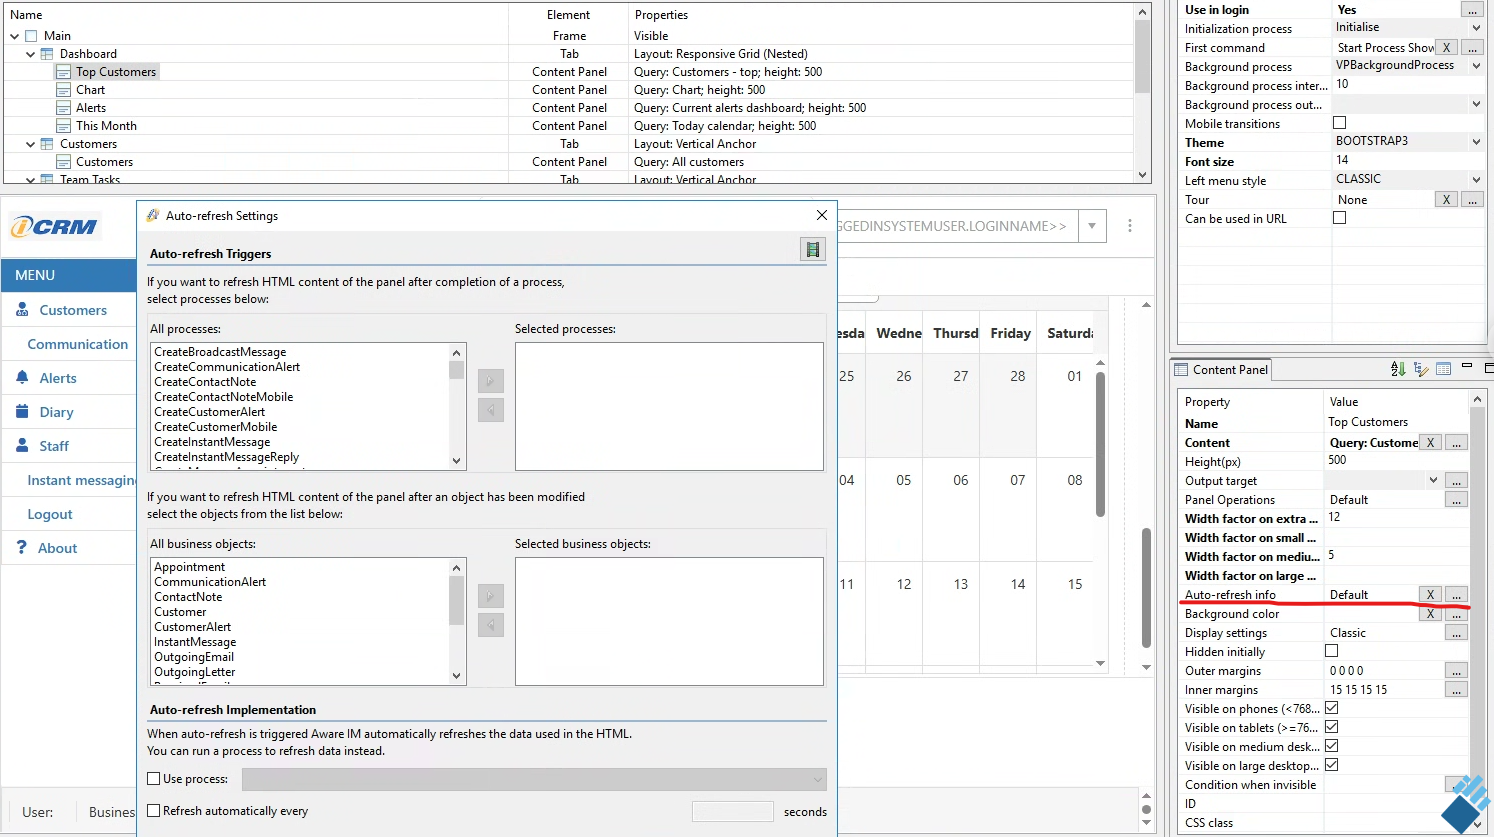Click the clear X button for Auto-refresh info

1430,595
